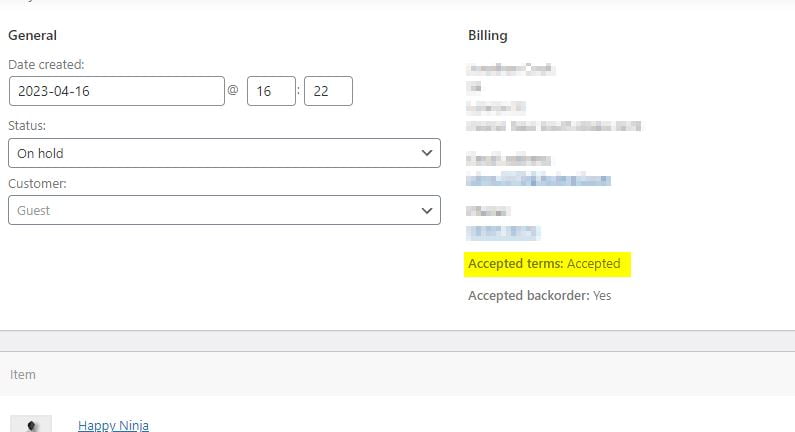Click the Customer field label

click(37, 184)
